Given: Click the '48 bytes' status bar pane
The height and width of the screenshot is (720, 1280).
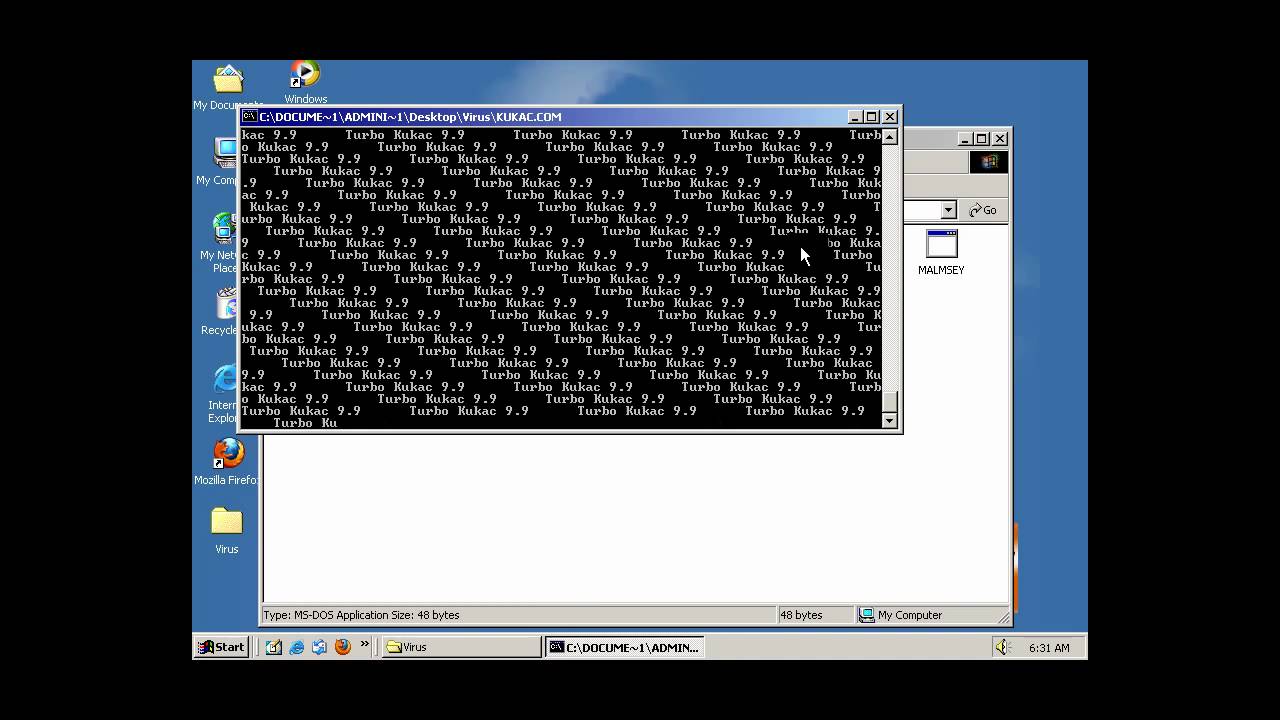Looking at the screenshot, I should [815, 615].
